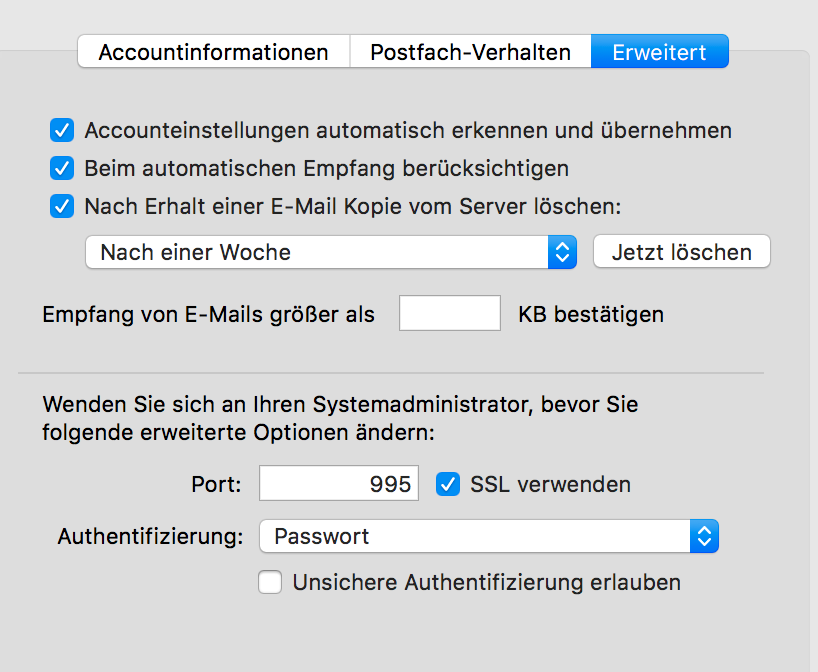
Task: Open the "Nach einer Woche" dropdown
Action: pyautogui.click(x=318, y=252)
